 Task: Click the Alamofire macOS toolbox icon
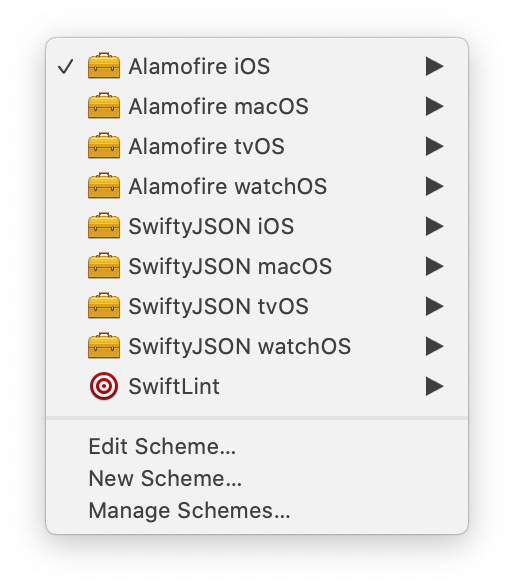click(x=104, y=106)
